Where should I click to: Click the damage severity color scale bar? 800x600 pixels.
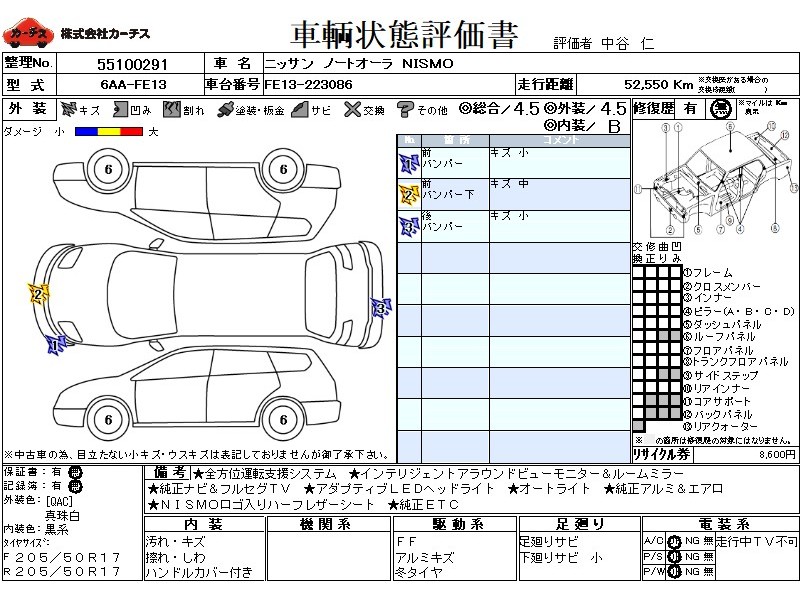point(108,131)
